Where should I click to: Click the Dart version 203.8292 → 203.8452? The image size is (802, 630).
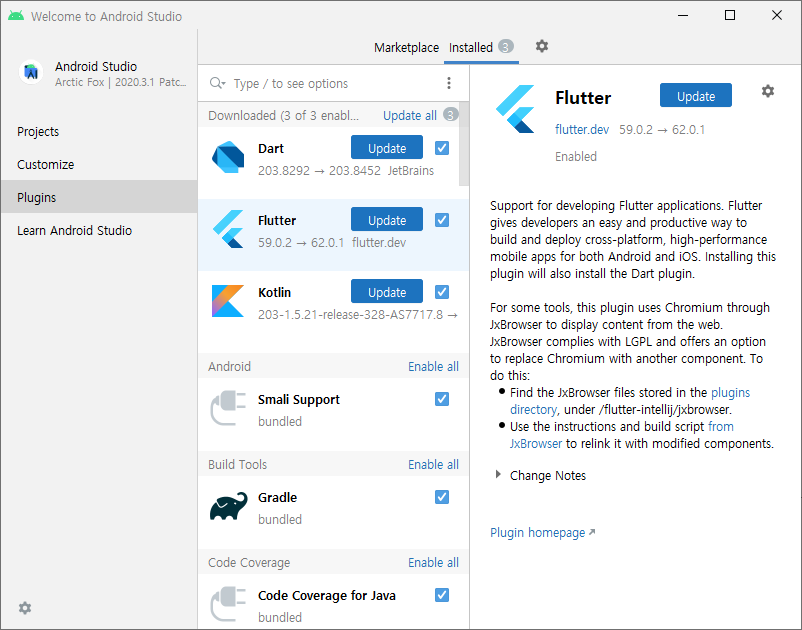click(319, 171)
